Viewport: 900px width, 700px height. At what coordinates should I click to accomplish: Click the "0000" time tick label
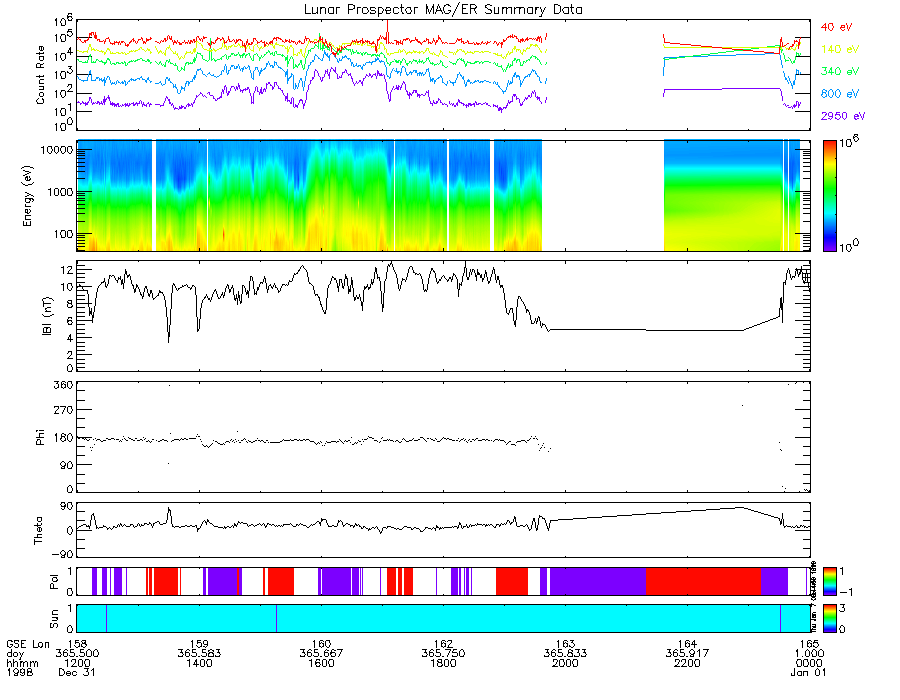click(x=809, y=663)
